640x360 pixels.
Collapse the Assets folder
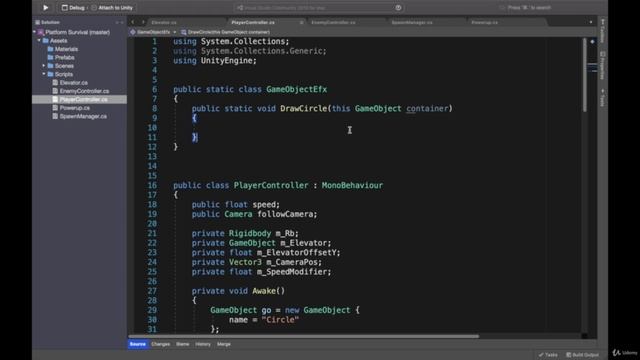[39, 40]
